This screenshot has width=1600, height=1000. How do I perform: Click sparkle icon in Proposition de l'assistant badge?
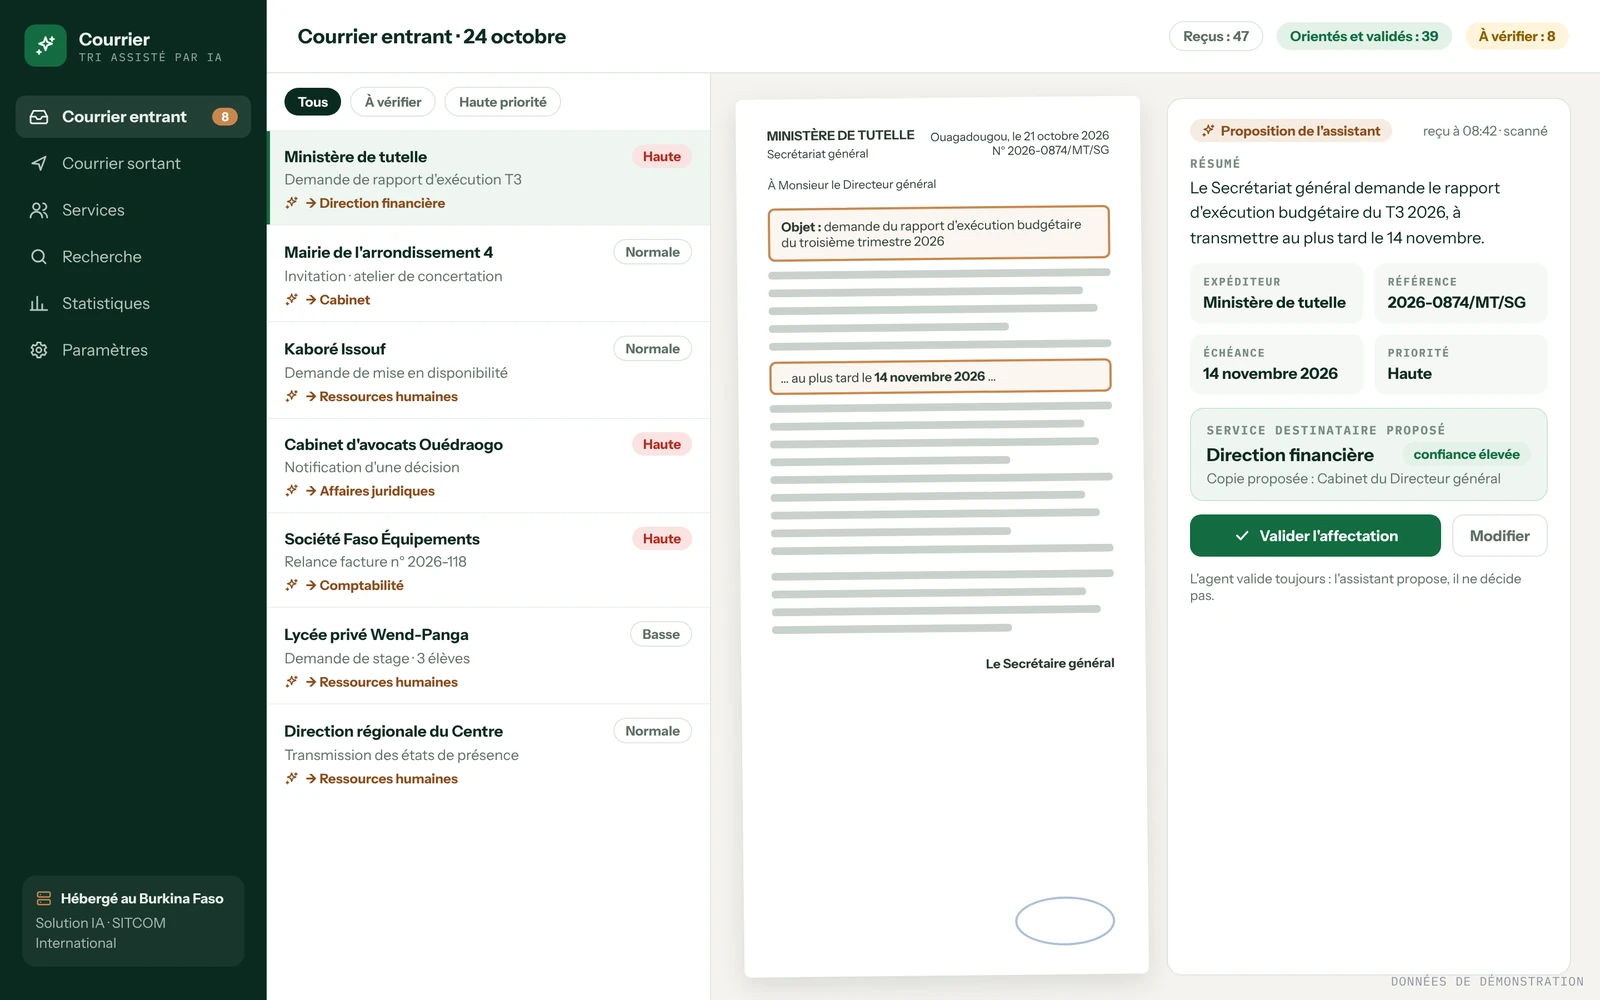pyautogui.click(x=1208, y=131)
